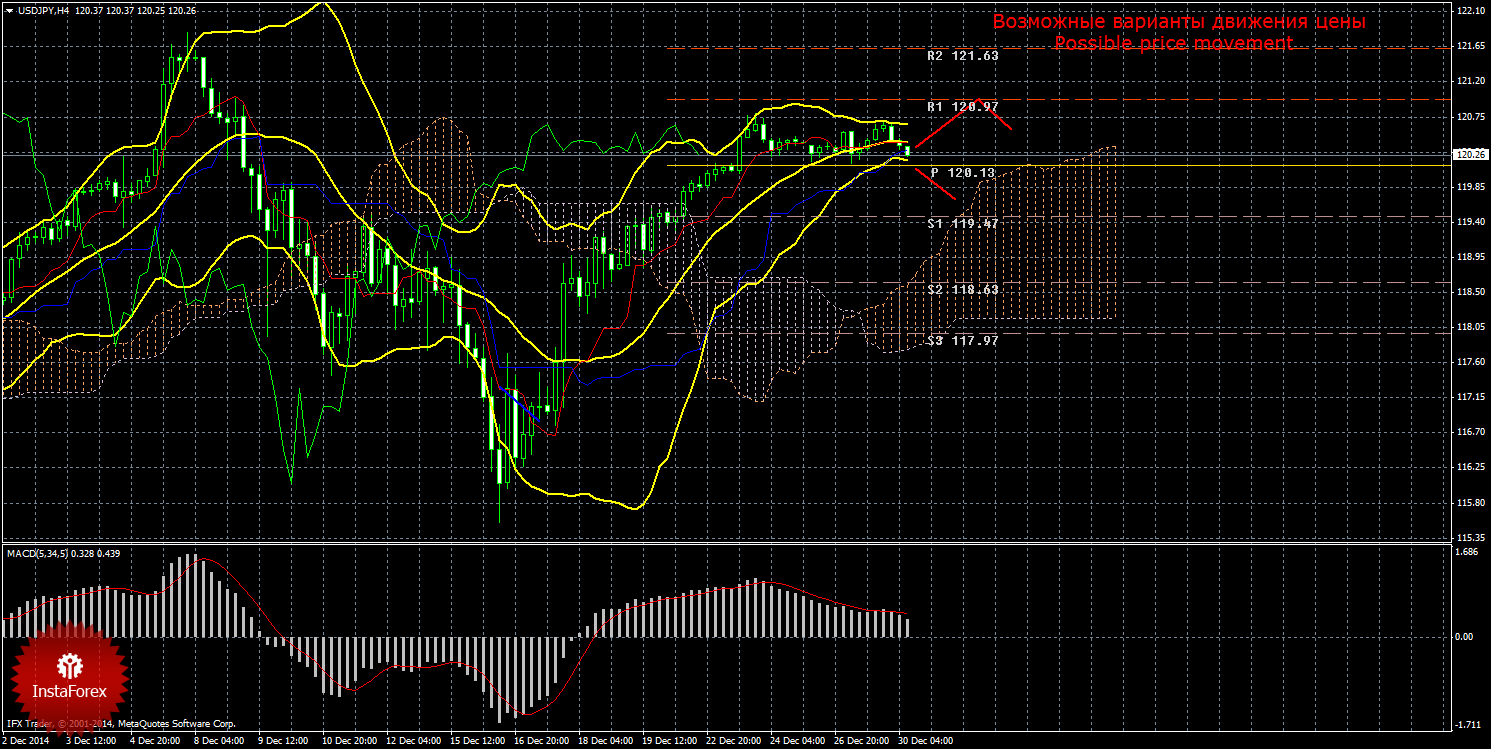Click the R2 121.63 resistance label
Screen dimensions: 1491x749
(962, 56)
